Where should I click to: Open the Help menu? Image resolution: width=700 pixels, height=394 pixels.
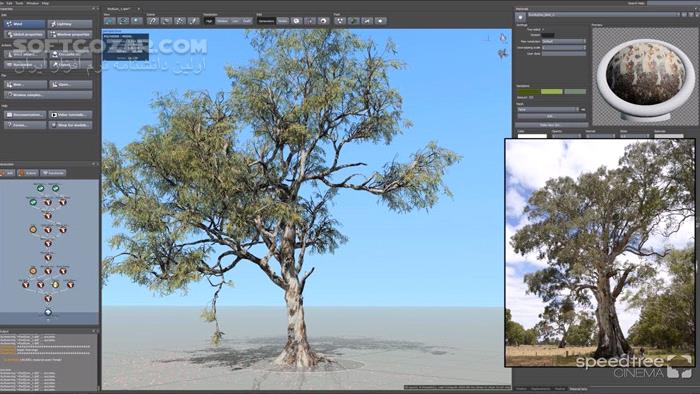(45, 3)
